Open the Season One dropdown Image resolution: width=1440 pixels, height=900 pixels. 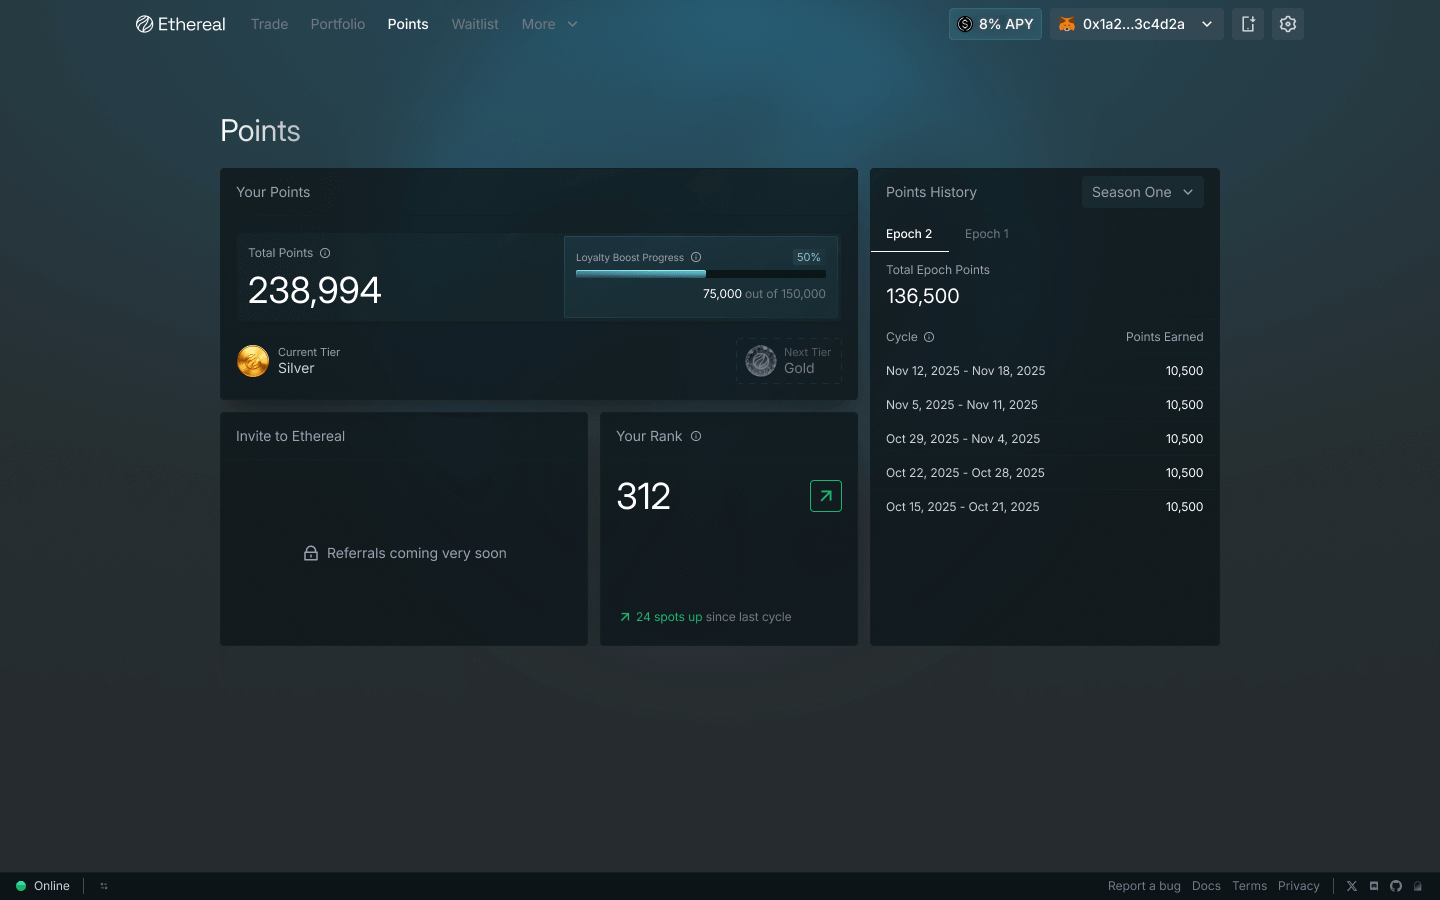click(x=1142, y=192)
